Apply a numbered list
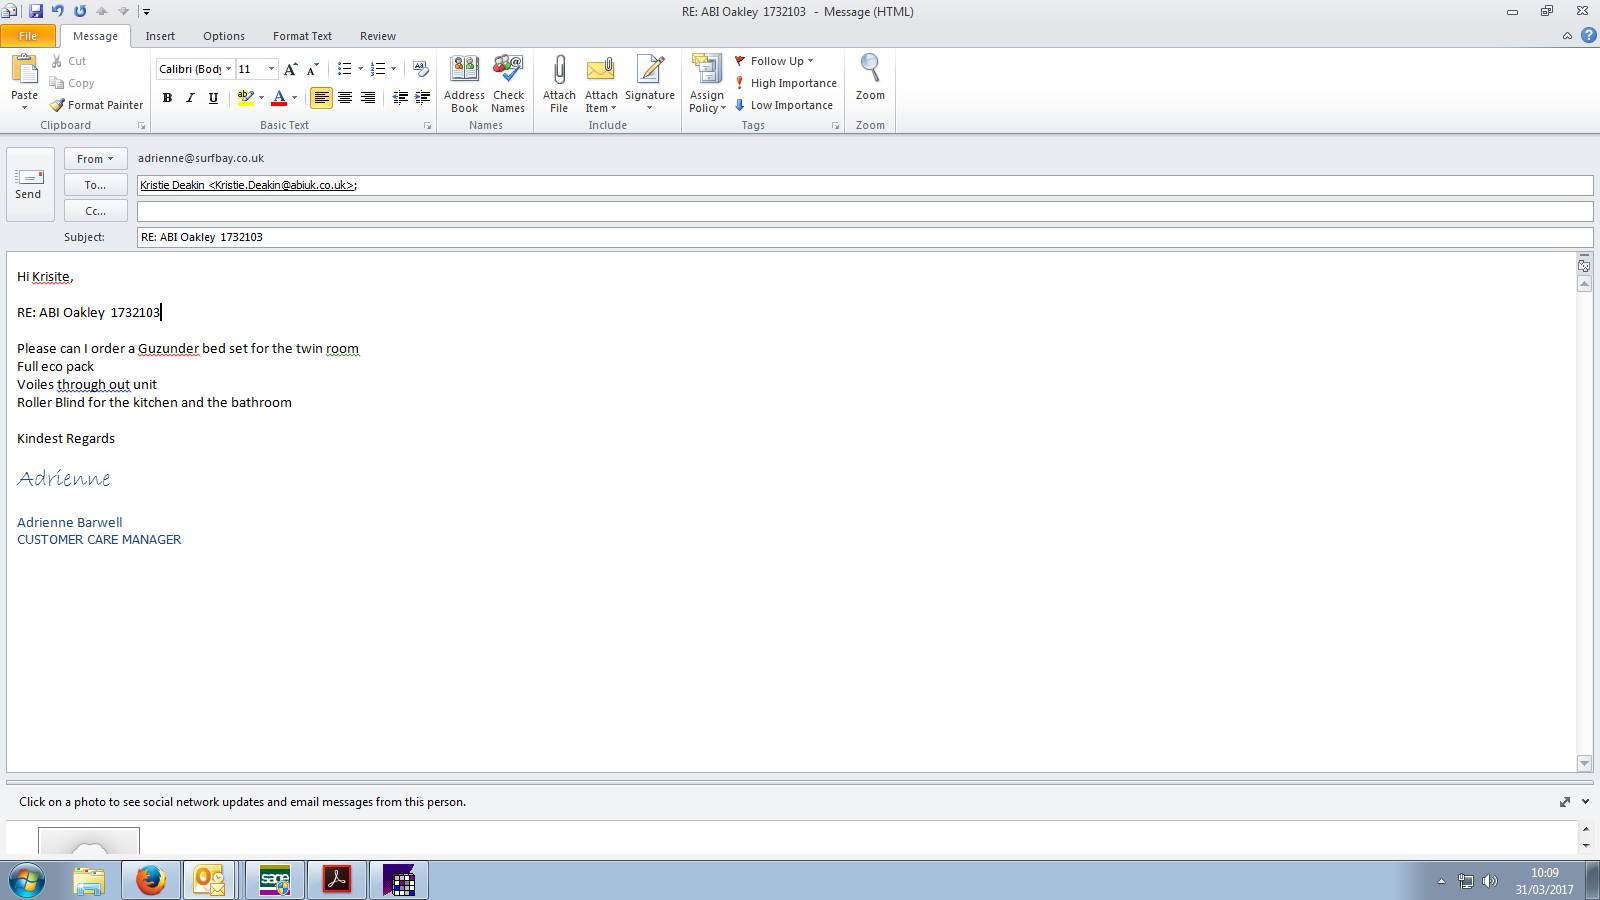Viewport: 1600px width, 900px height. tap(378, 69)
